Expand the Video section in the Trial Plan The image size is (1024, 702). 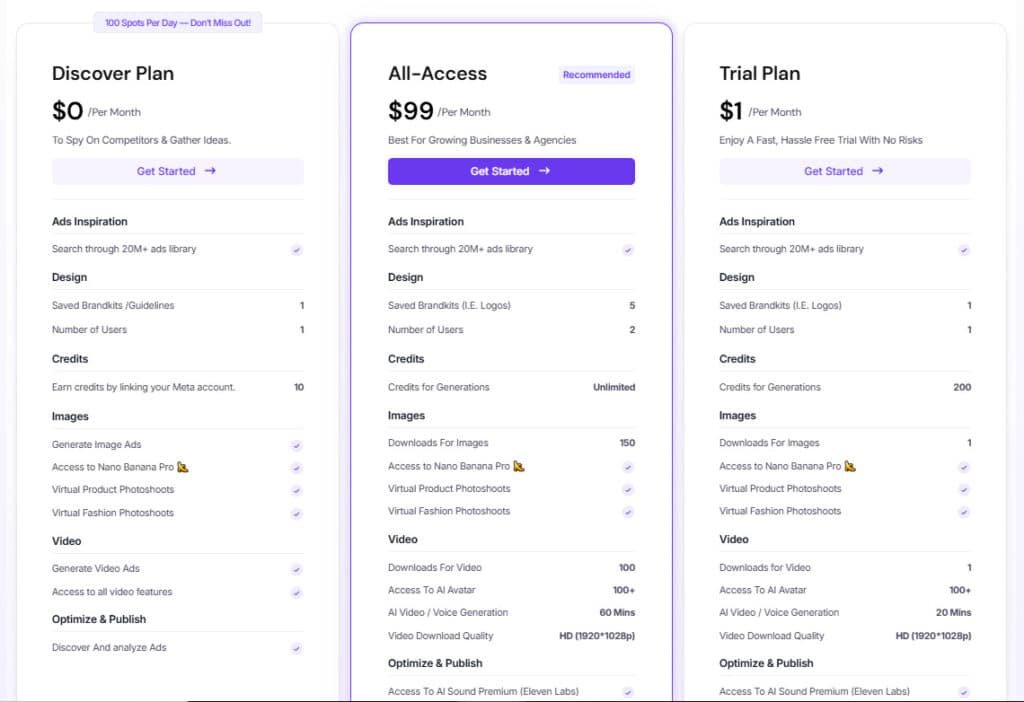(x=737, y=539)
